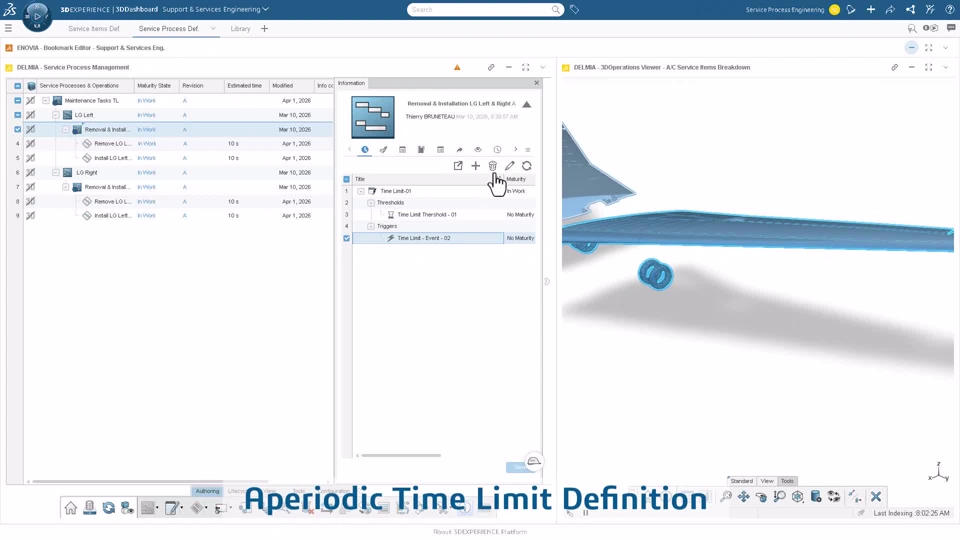Viewport: 960px width, 540px height.
Task: Collapse the Information panel header triangle
Action: pos(527,104)
